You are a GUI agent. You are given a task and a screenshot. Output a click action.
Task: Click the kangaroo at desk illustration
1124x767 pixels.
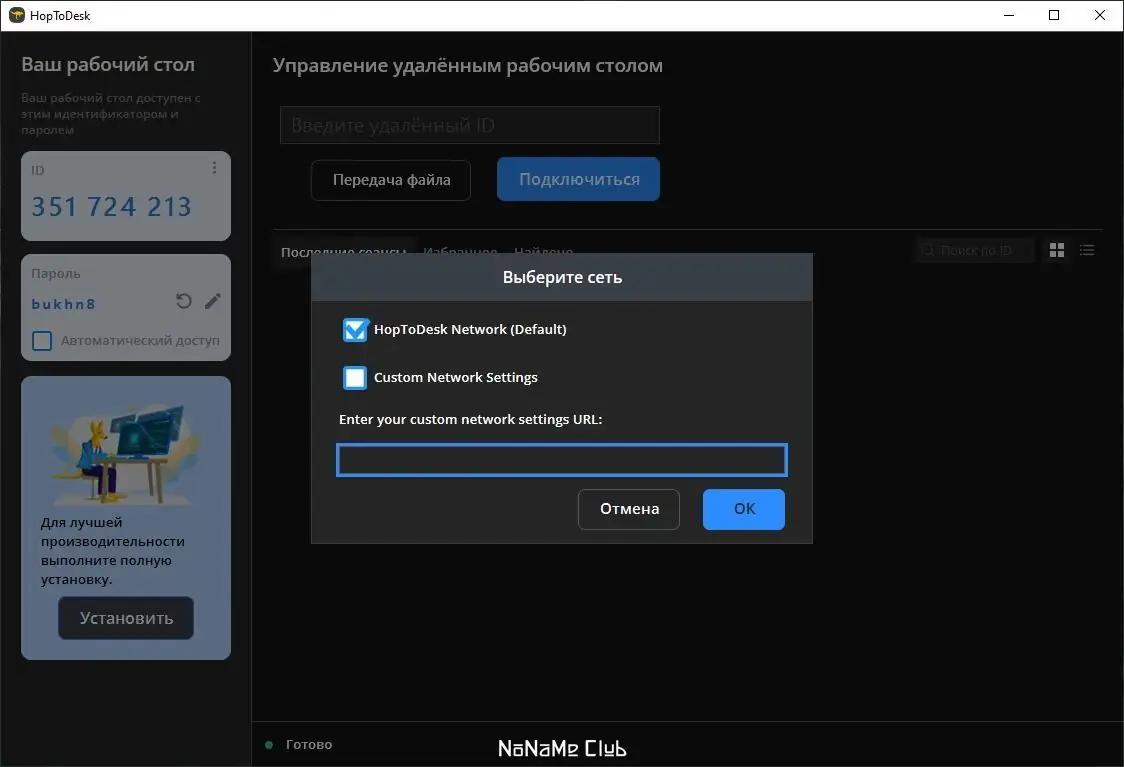(123, 454)
